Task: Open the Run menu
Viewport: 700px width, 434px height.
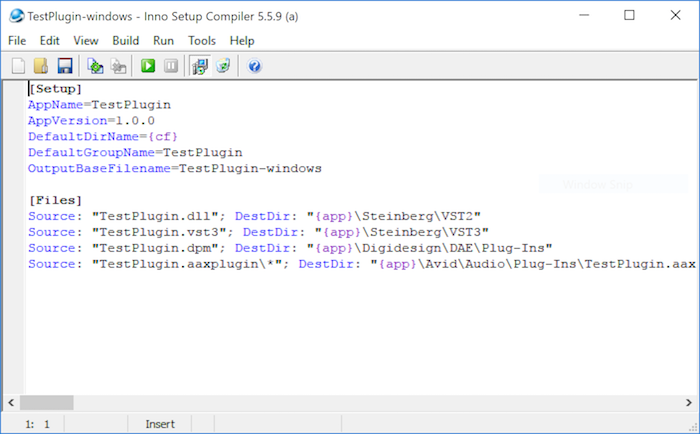Action: click(x=164, y=41)
